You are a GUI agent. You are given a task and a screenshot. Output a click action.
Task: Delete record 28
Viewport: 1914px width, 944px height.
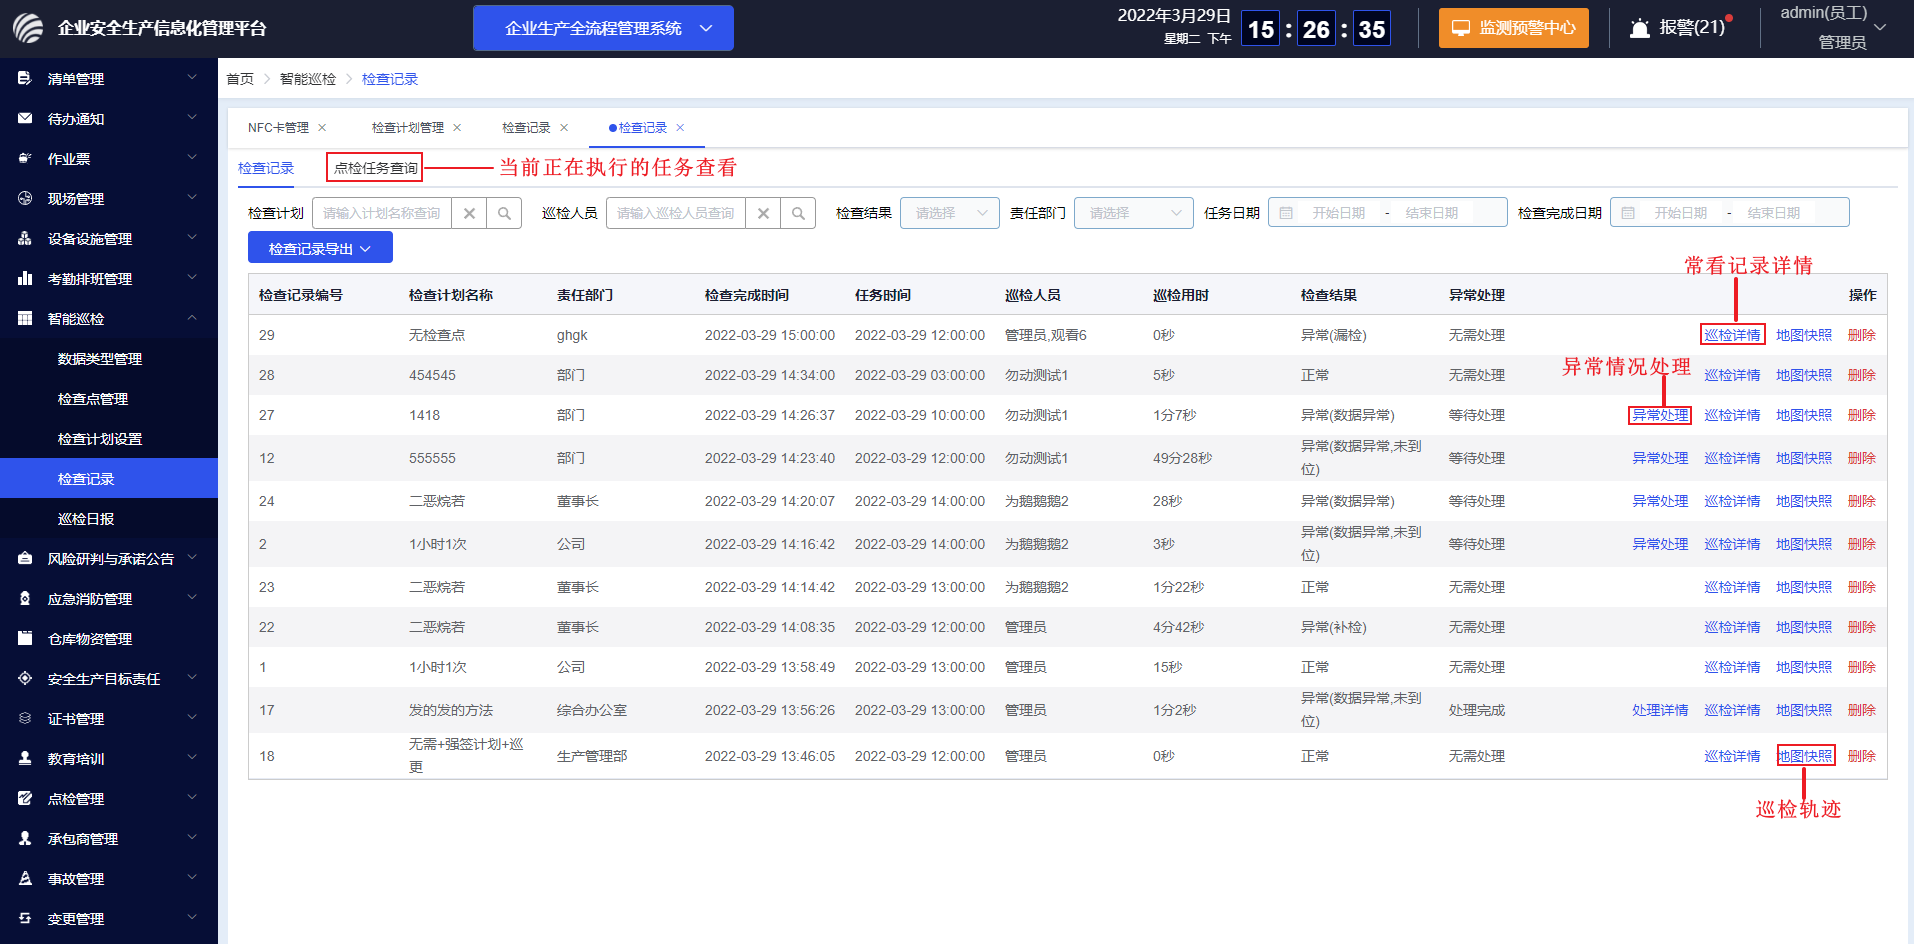click(x=1862, y=375)
